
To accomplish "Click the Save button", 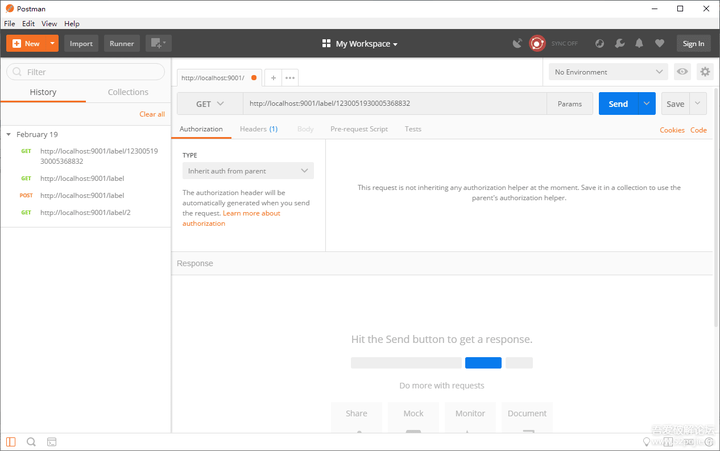I will coord(675,104).
